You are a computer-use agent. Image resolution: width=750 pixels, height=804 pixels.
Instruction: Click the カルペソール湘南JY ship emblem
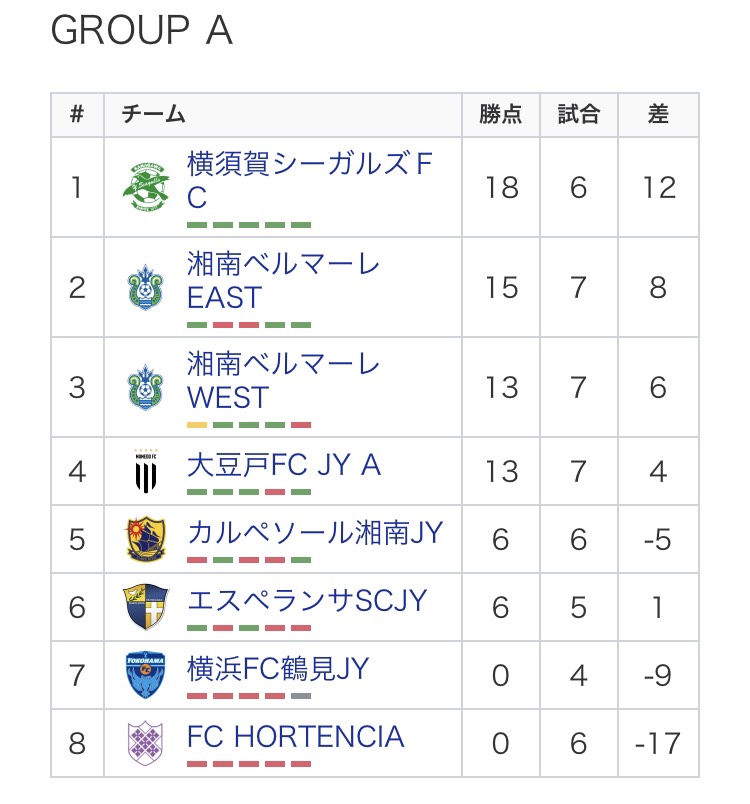tap(146, 539)
